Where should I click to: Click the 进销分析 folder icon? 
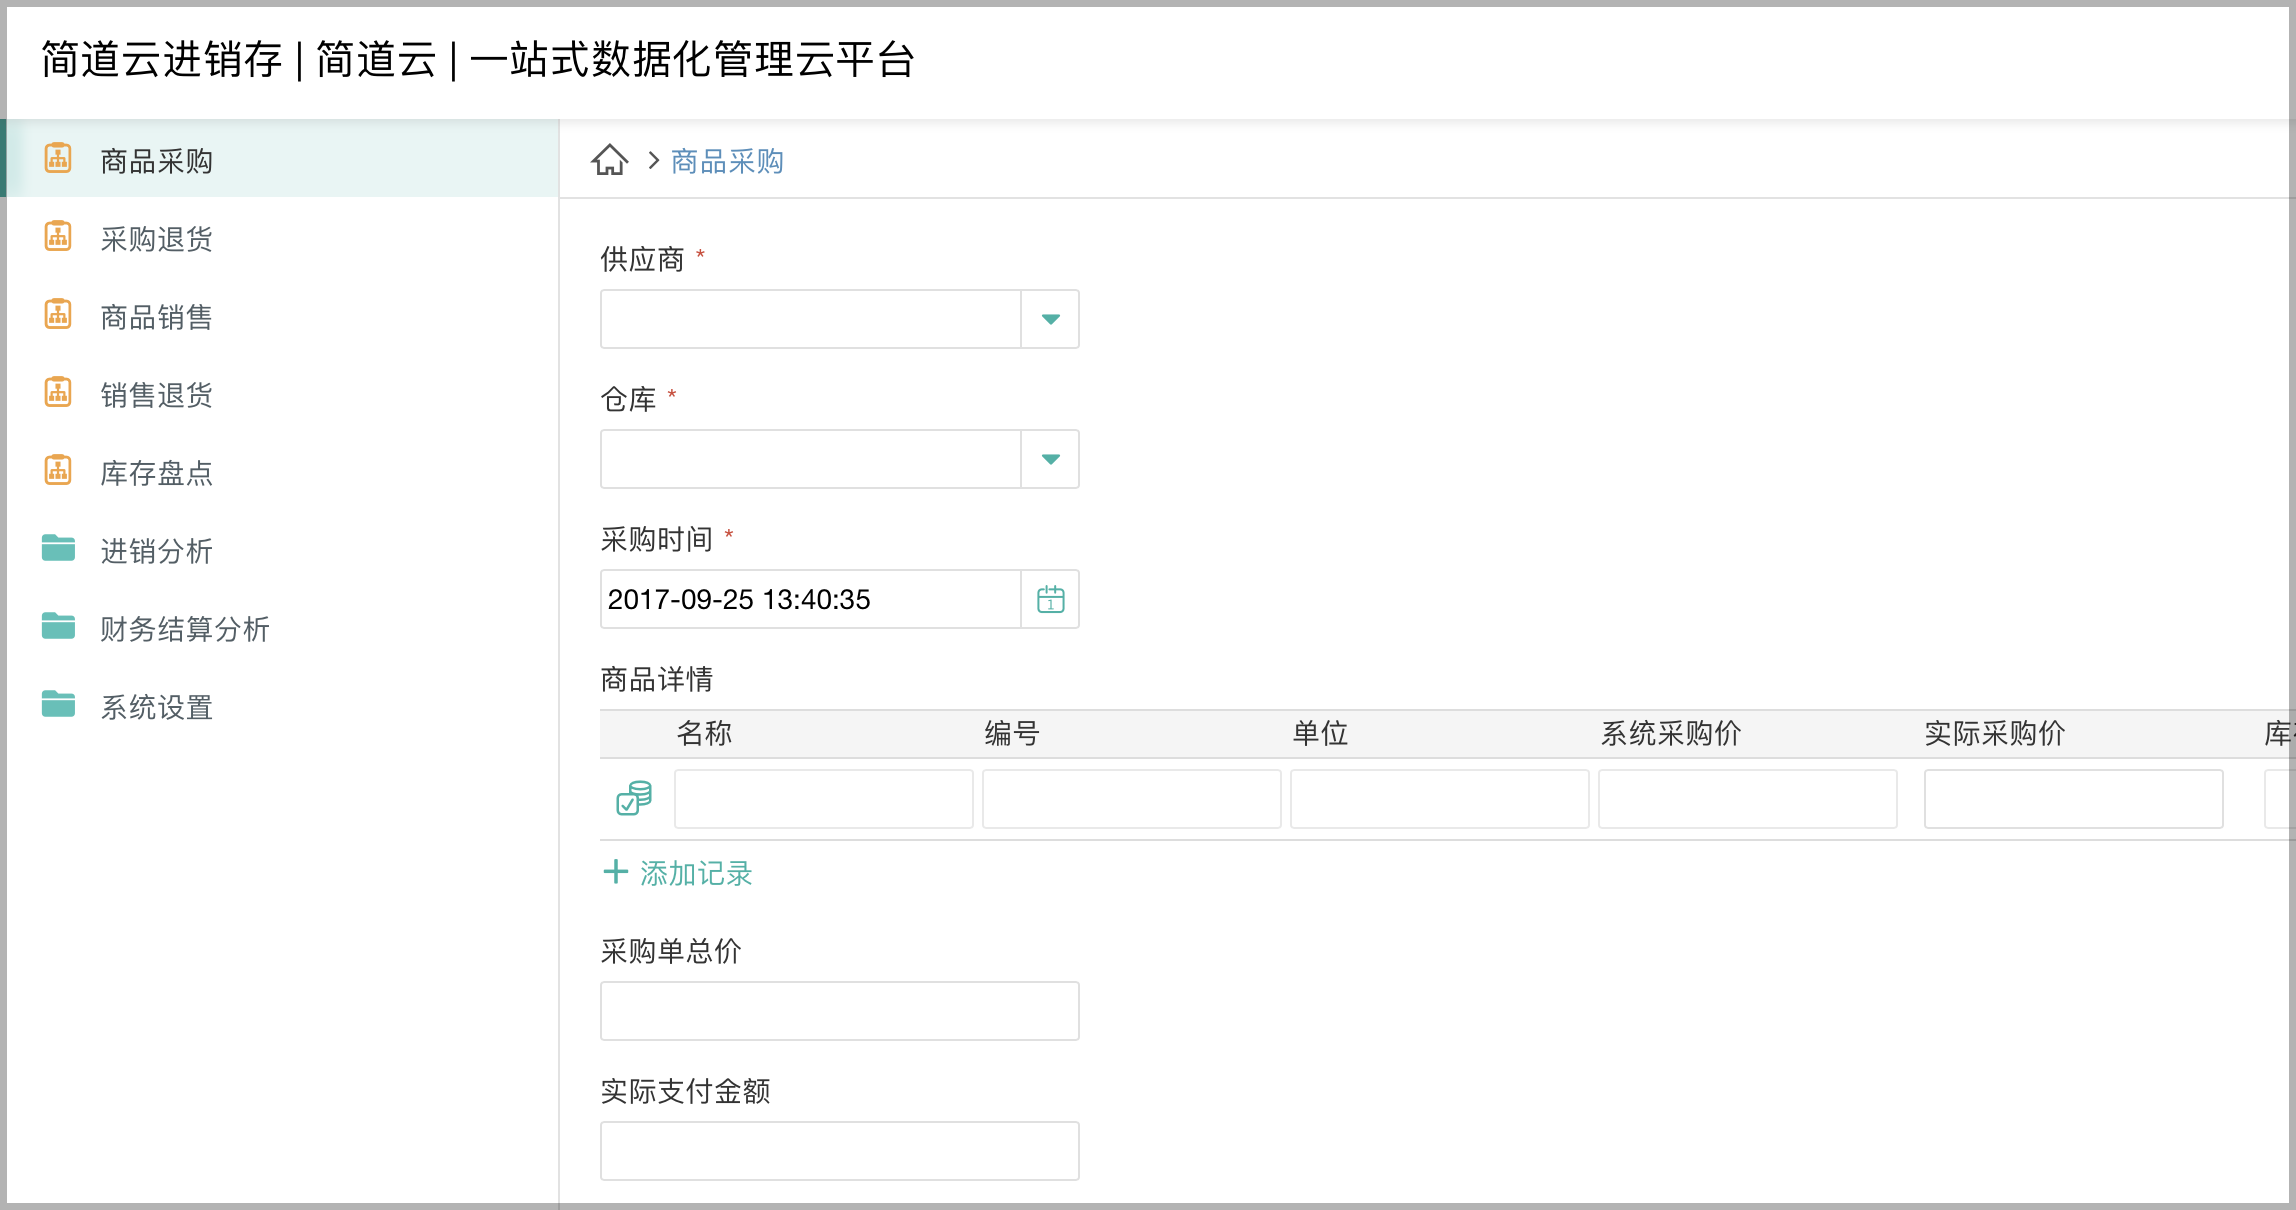pyautogui.click(x=58, y=550)
